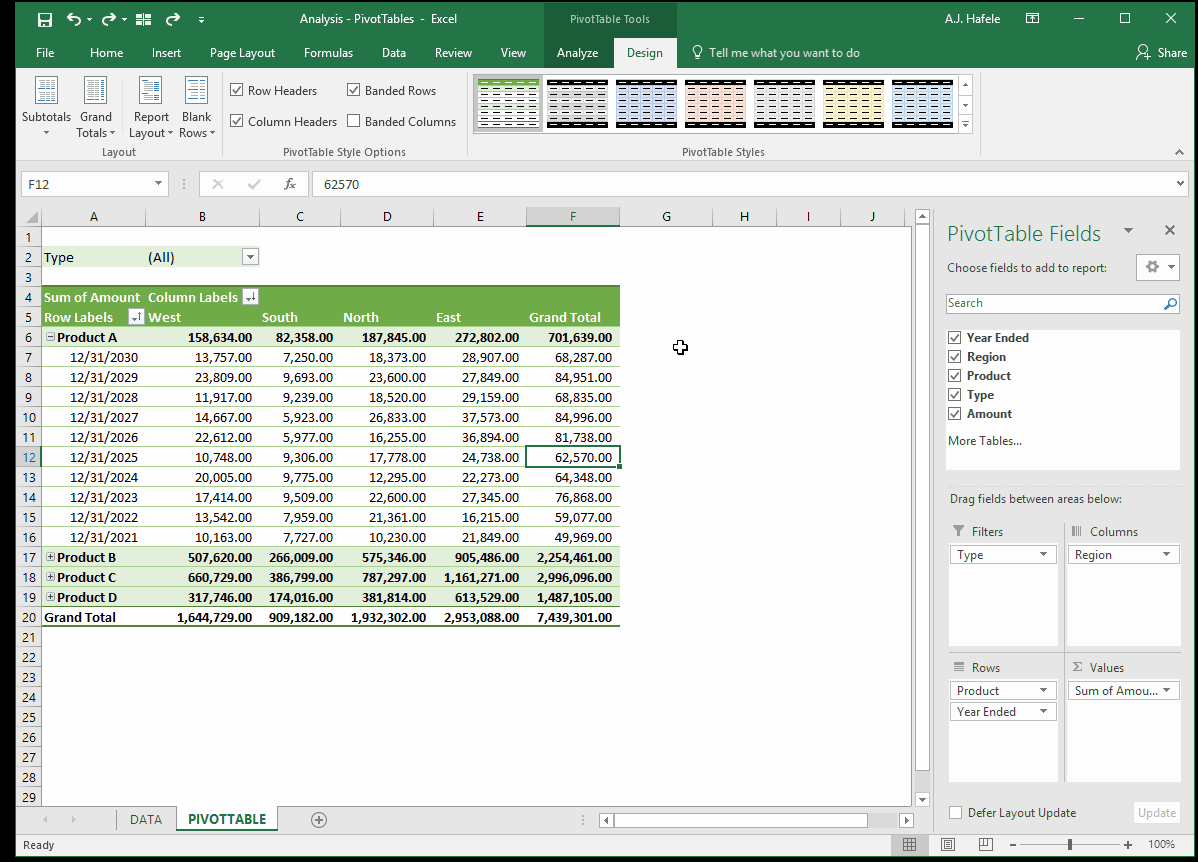The width and height of the screenshot is (1198, 862).
Task: Click the Share button
Action: coord(1161,53)
